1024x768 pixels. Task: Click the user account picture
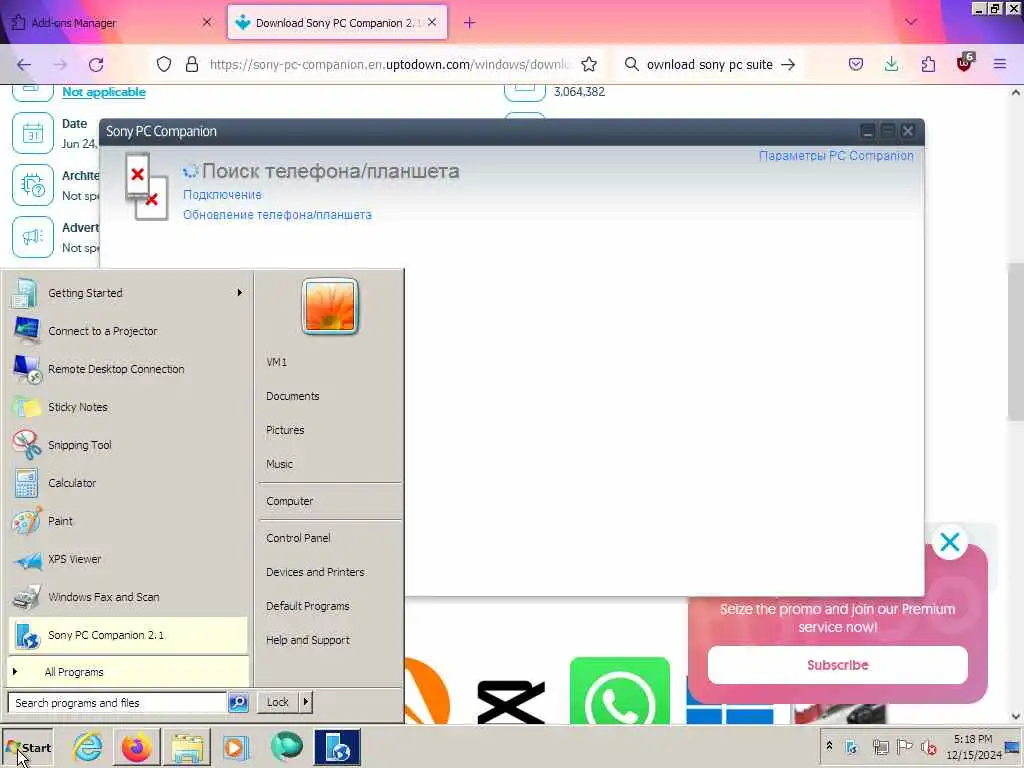click(x=330, y=306)
